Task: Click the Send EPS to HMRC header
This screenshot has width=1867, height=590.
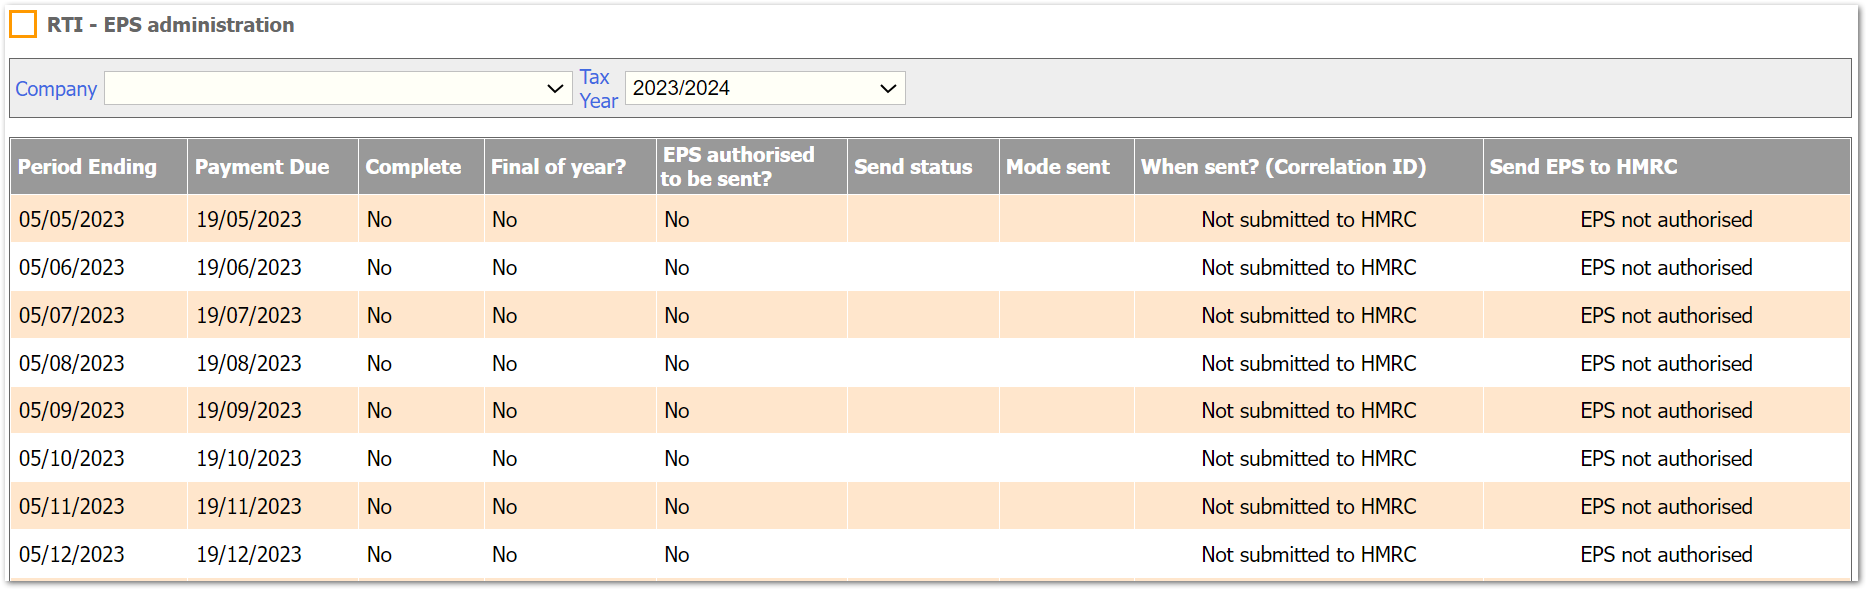Action: [x=1583, y=167]
